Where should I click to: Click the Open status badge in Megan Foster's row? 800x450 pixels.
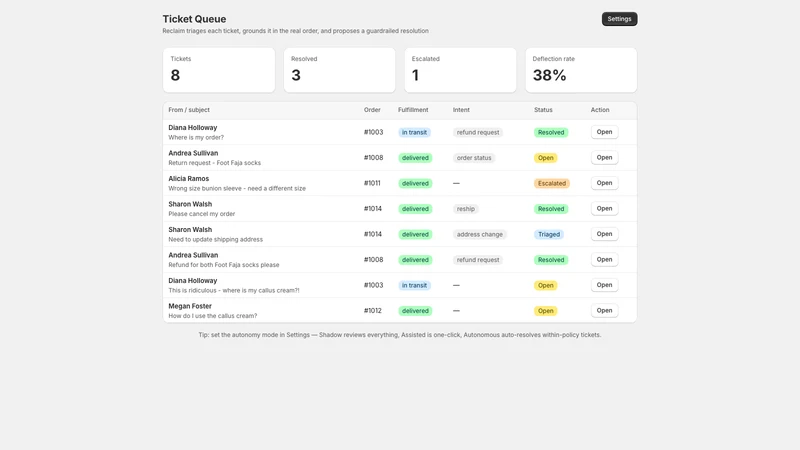pos(545,311)
